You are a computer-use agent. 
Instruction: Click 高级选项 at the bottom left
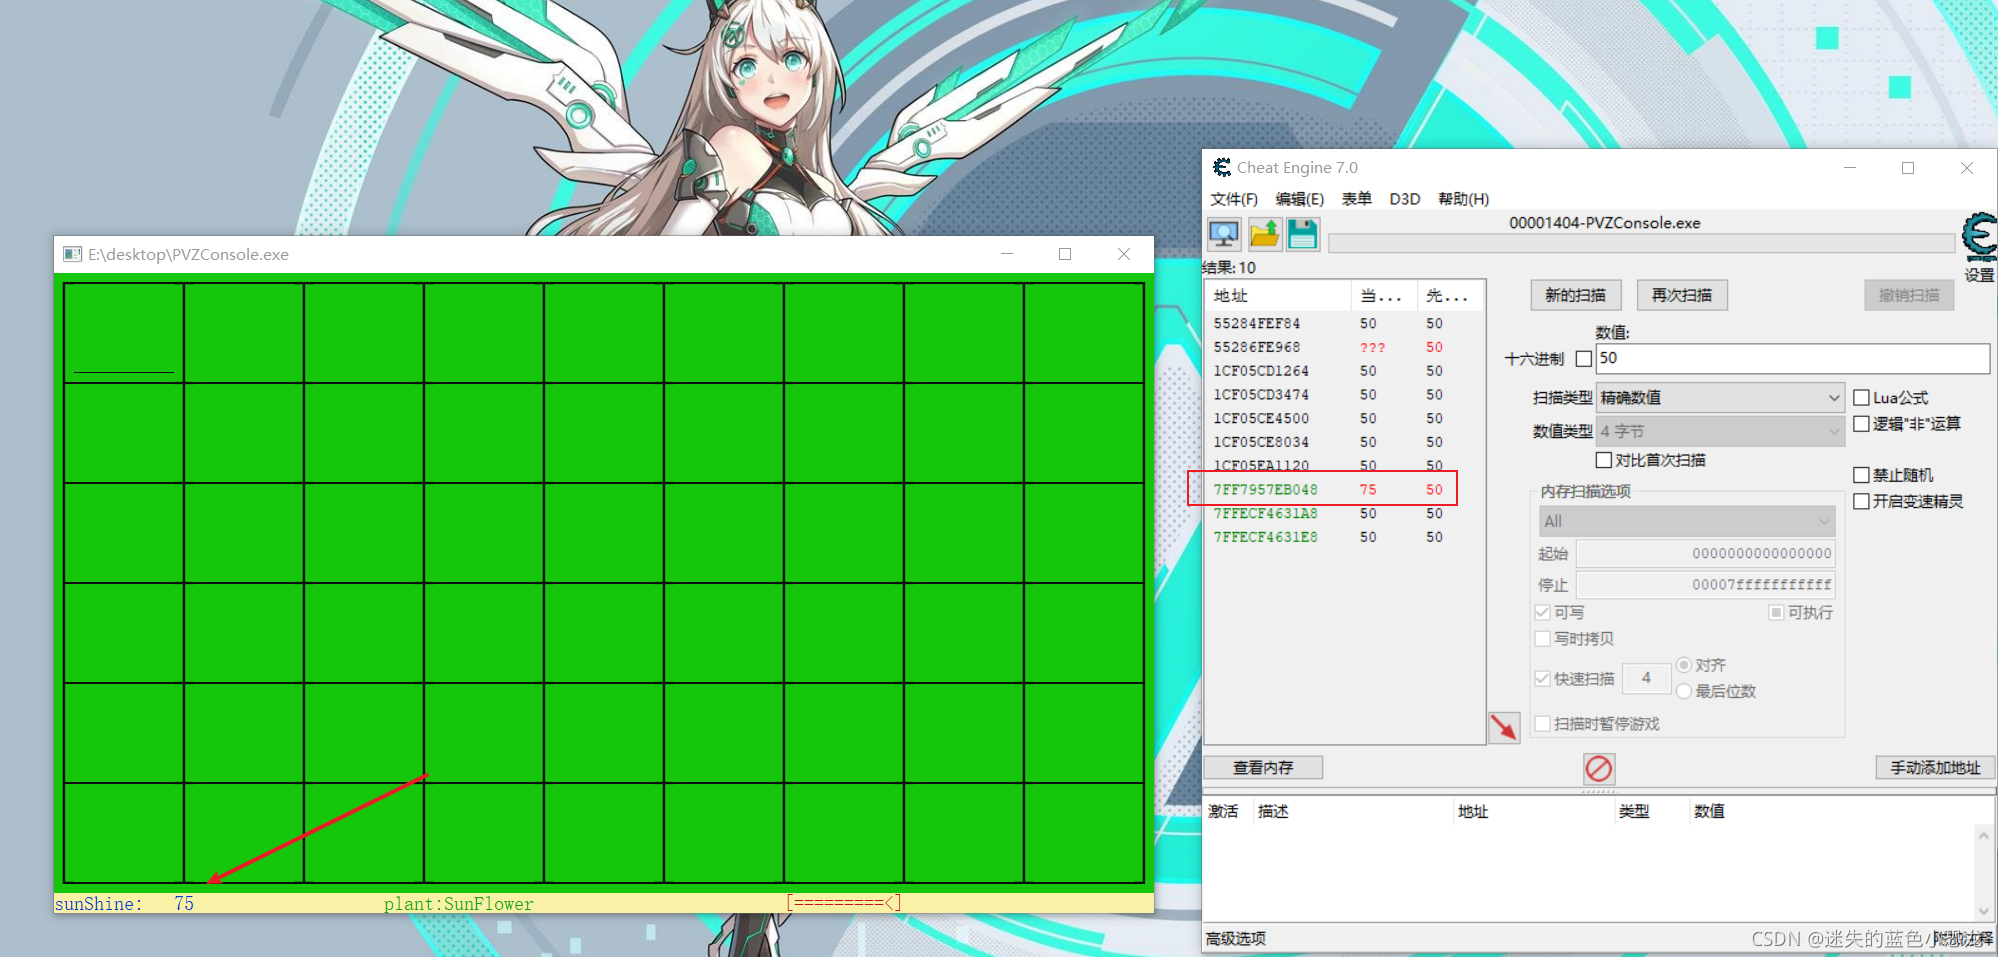point(1236,938)
